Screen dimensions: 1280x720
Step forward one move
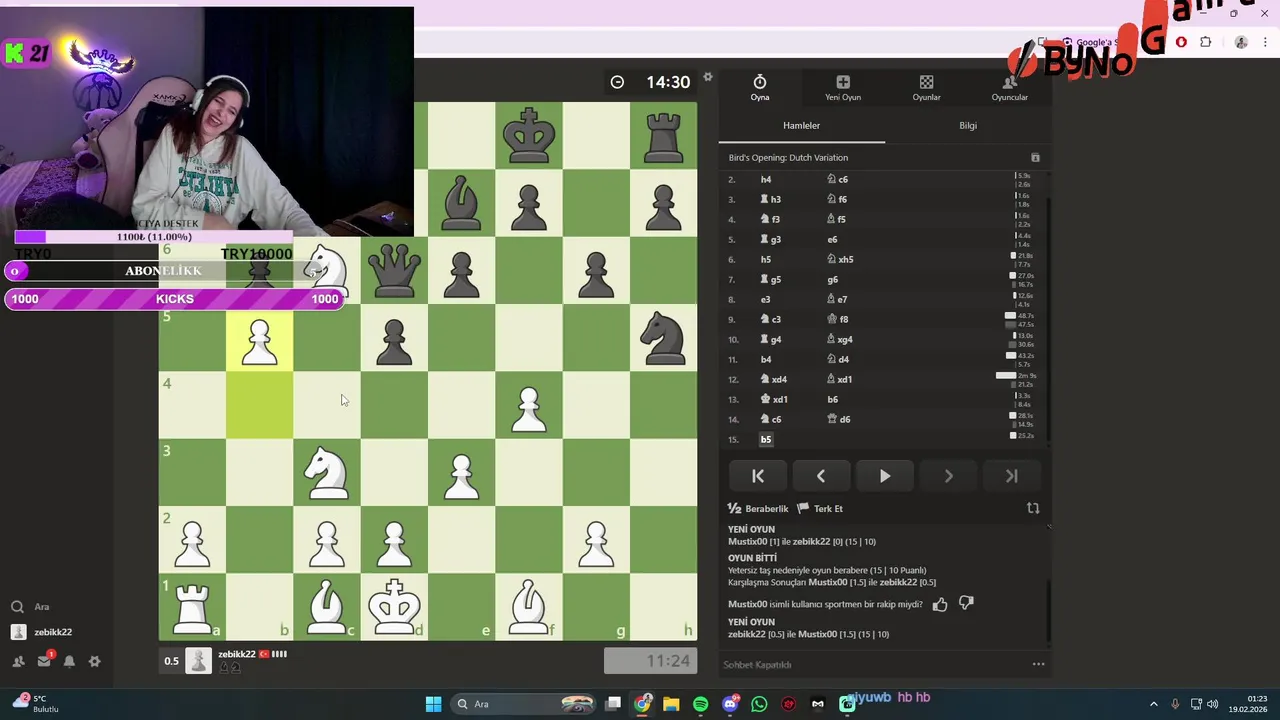pyautogui.click(x=948, y=477)
